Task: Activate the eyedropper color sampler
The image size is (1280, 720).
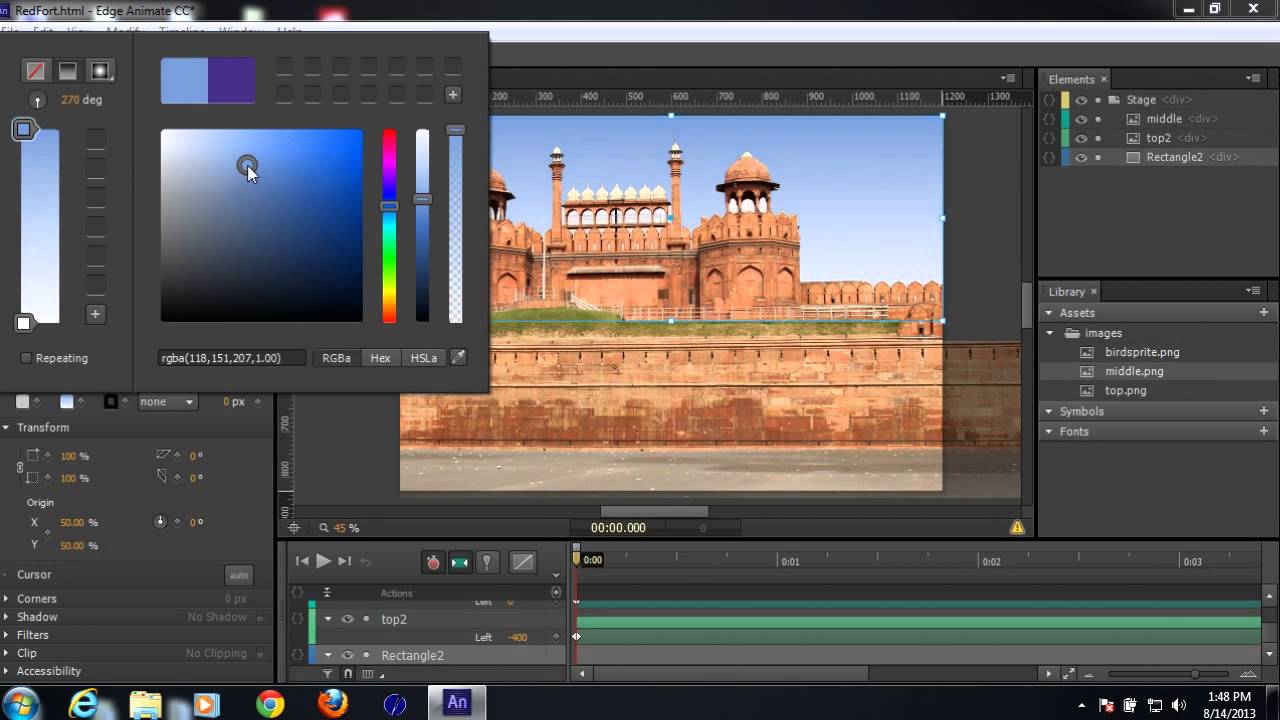Action: click(458, 357)
